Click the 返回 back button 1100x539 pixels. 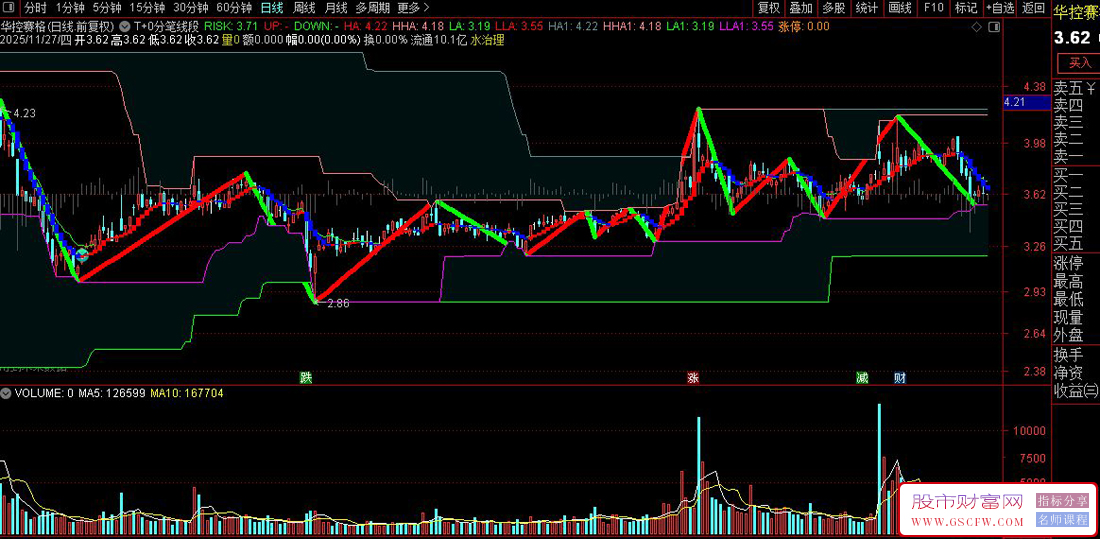[x=1033, y=8]
